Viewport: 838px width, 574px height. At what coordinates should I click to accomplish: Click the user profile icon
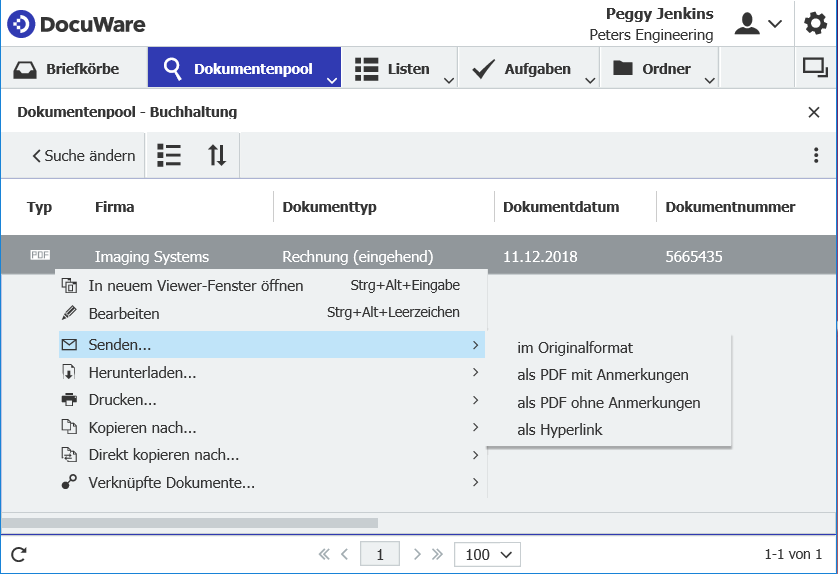tap(747, 24)
